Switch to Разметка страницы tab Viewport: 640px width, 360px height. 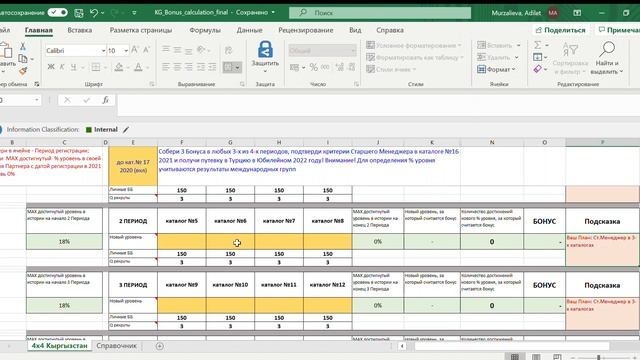(141, 30)
